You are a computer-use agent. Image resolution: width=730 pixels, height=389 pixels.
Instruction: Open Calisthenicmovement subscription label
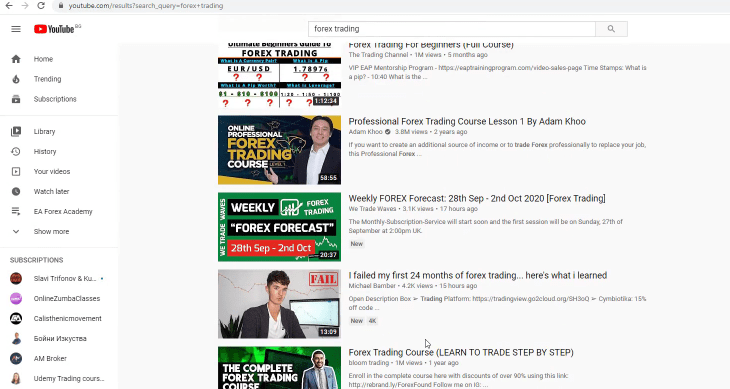tap(68, 319)
